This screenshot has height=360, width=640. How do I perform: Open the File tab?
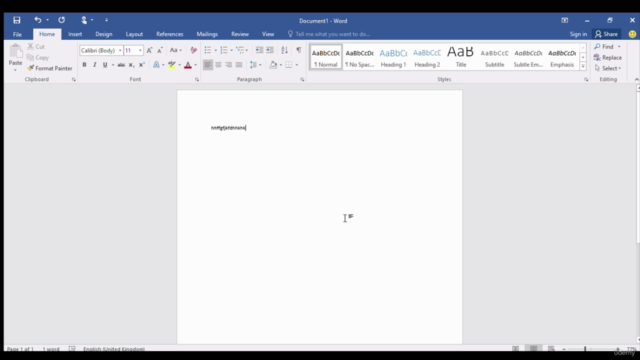[17, 34]
